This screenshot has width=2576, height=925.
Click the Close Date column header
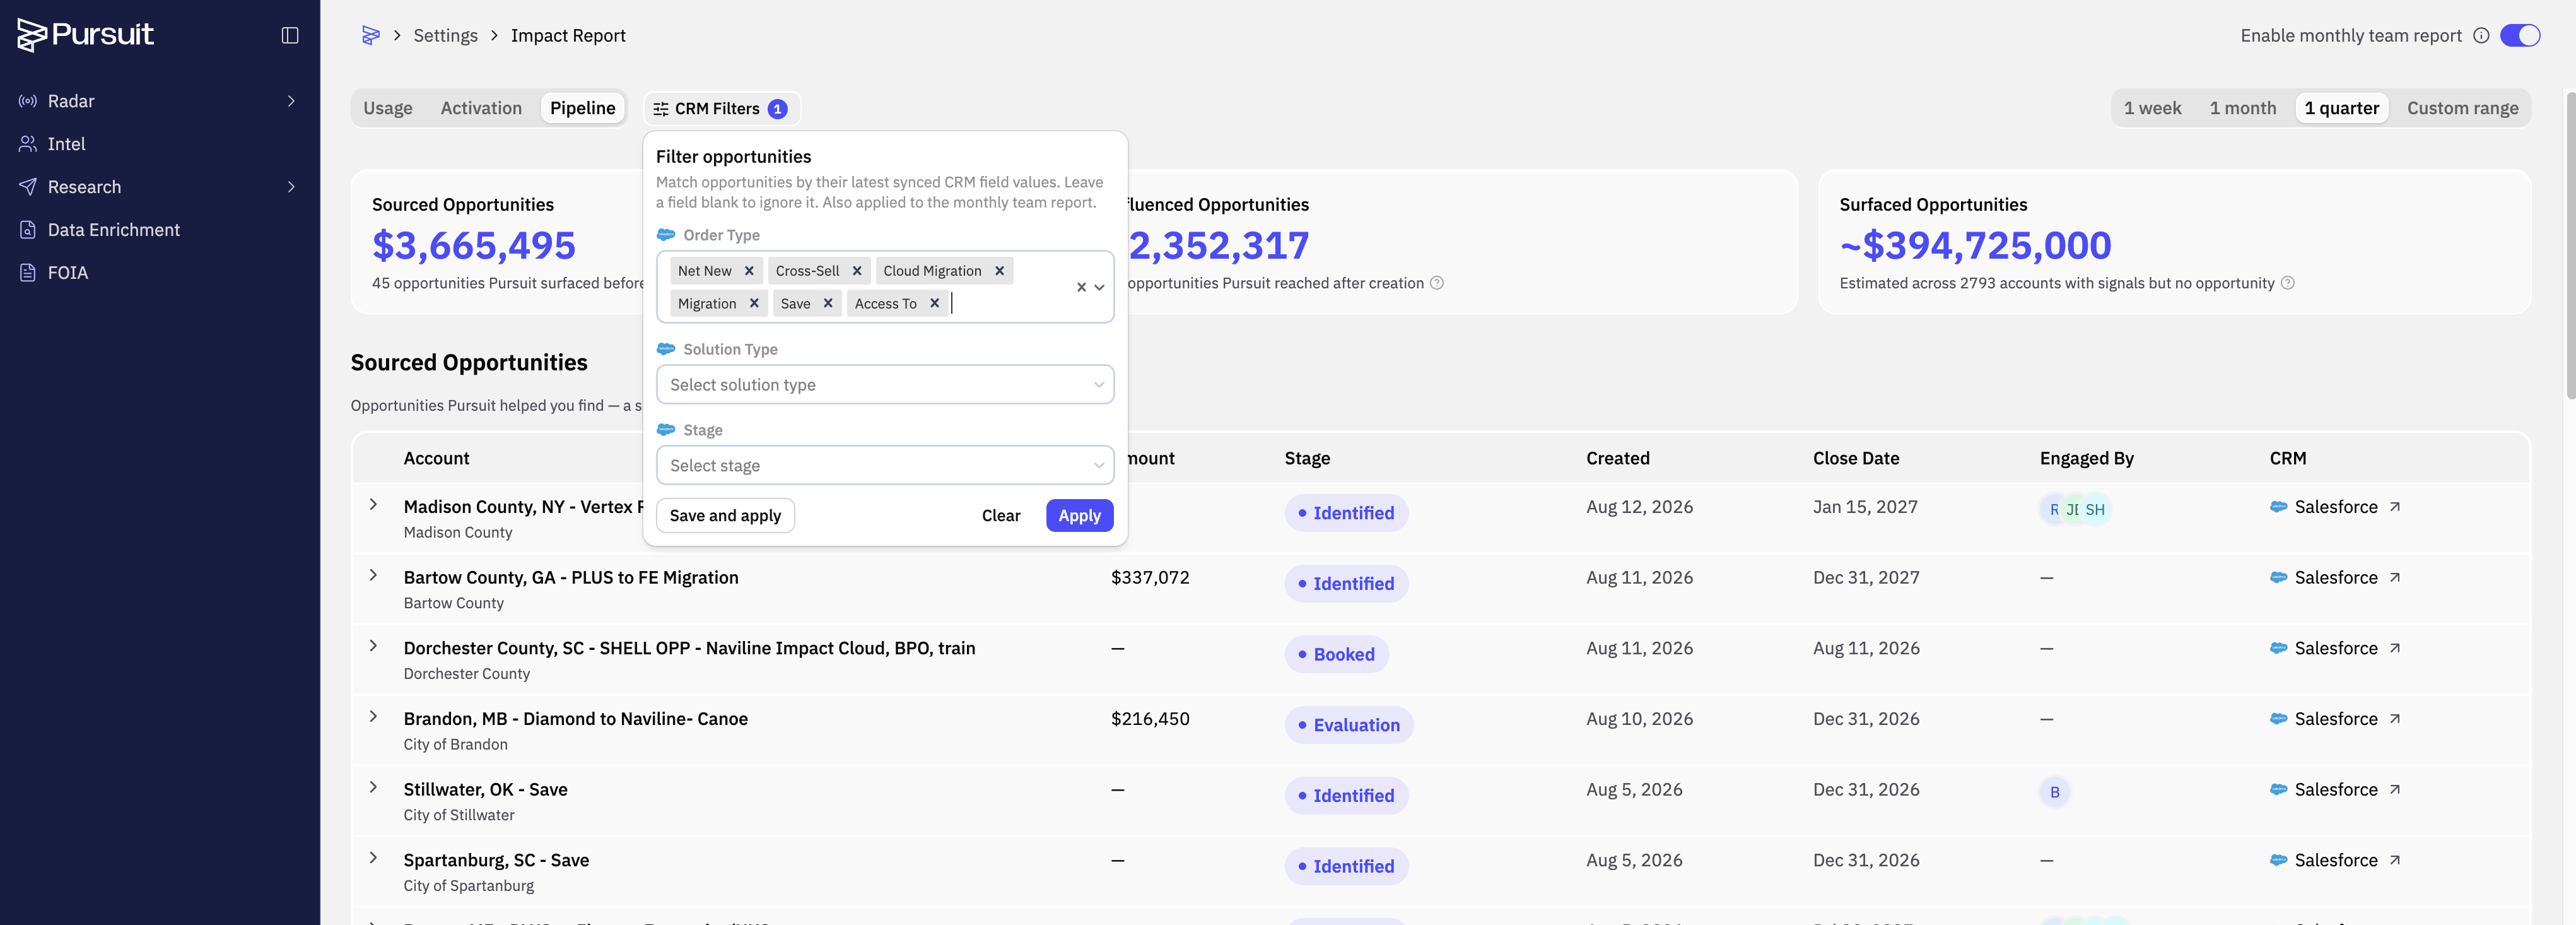point(1855,459)
